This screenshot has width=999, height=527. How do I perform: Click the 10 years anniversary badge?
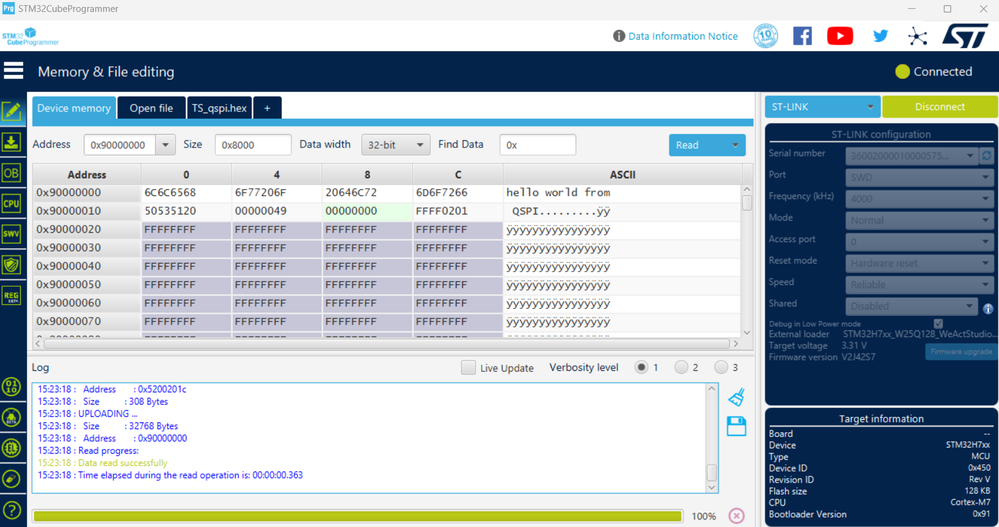coord(766,36)
